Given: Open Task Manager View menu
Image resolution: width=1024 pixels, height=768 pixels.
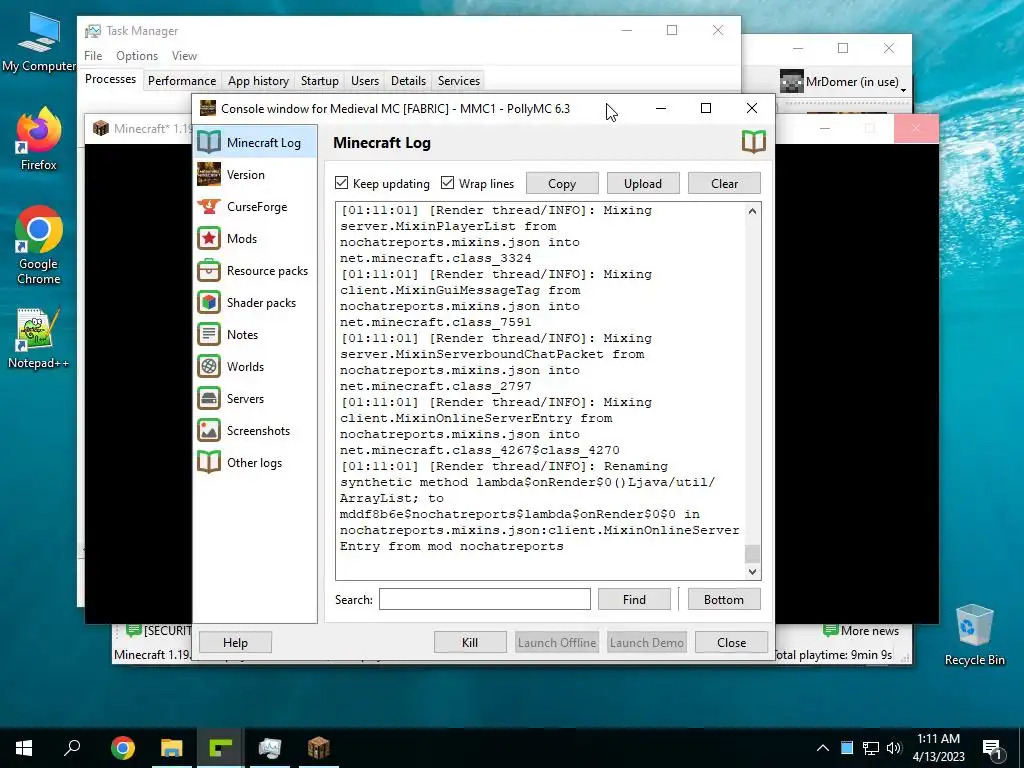Looking at the screenshot, I should tap(184, 56).
